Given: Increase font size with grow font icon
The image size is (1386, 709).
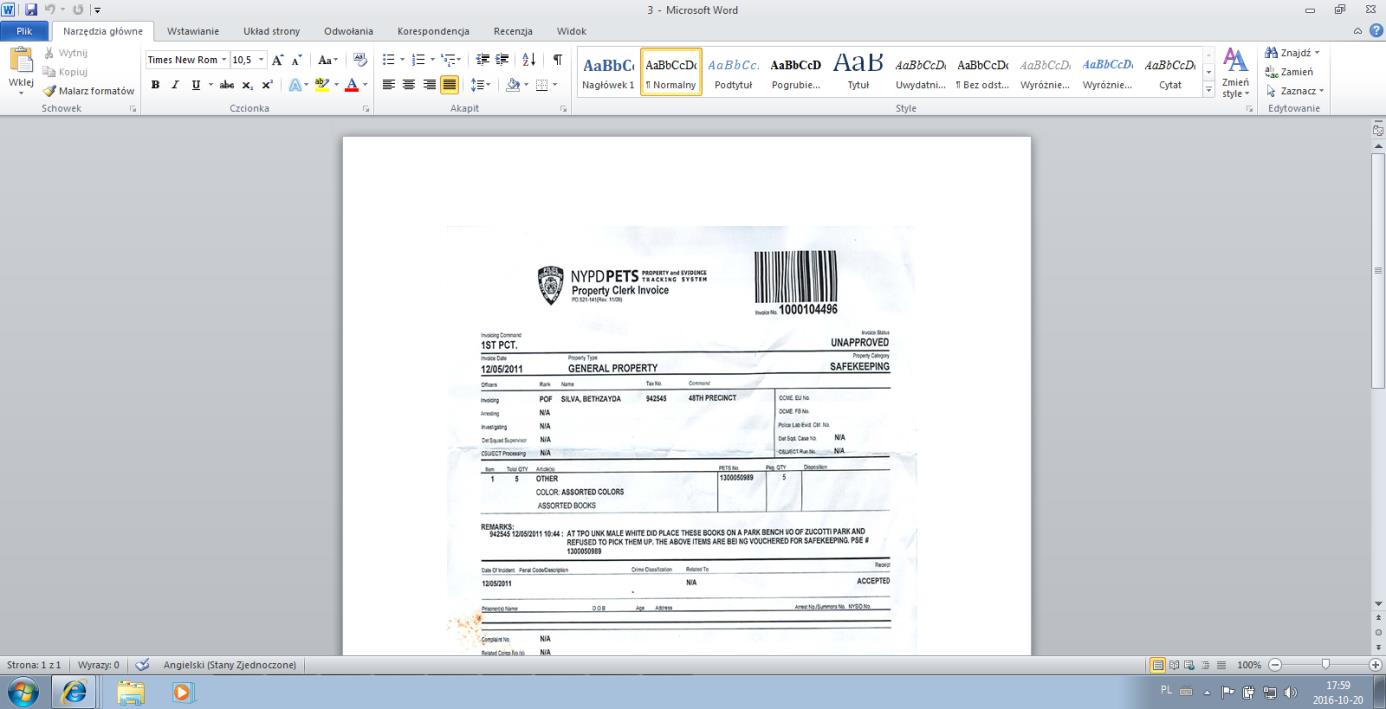Looking at the screenshot, I should pyautogui.click(x=276, y=59).
